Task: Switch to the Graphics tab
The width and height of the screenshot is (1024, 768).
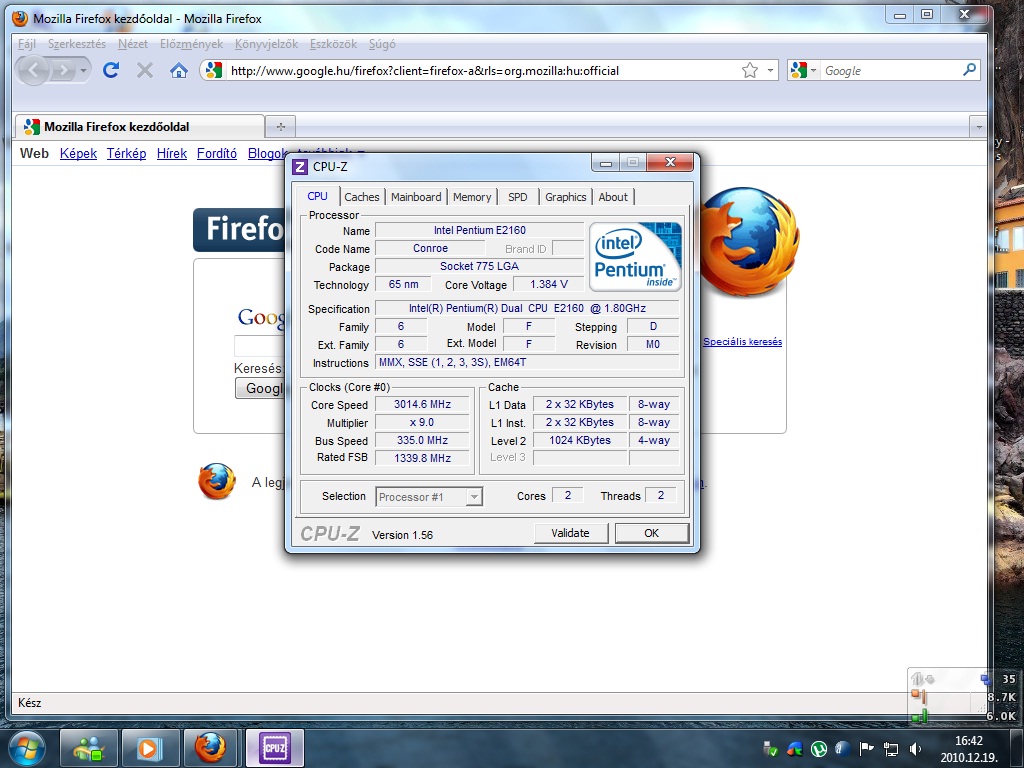Action: coord(566,197)
